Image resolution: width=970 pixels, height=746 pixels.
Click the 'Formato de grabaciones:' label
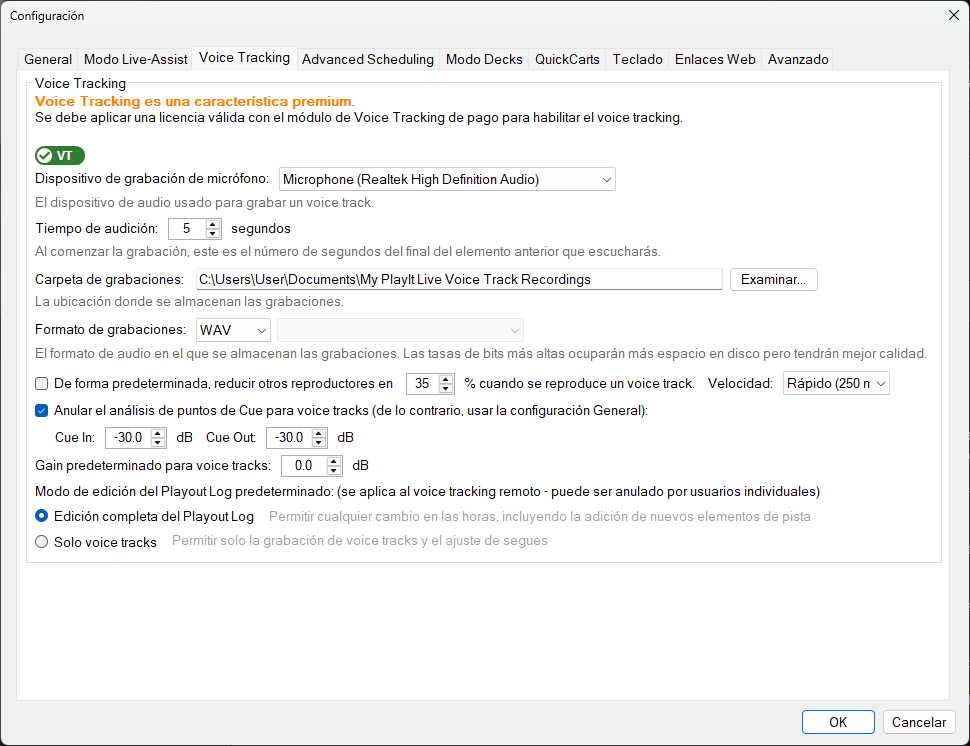[x=110, y=330]
